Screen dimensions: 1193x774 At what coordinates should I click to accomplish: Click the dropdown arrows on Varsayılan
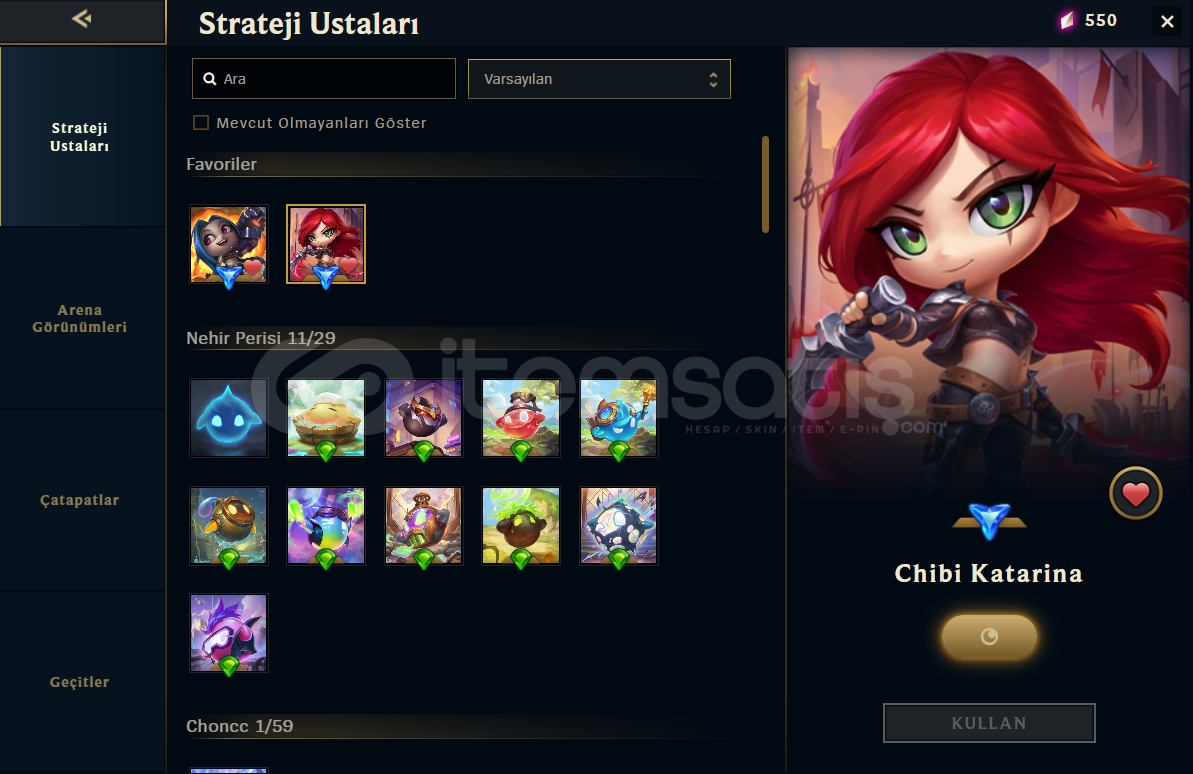[713, 79]
